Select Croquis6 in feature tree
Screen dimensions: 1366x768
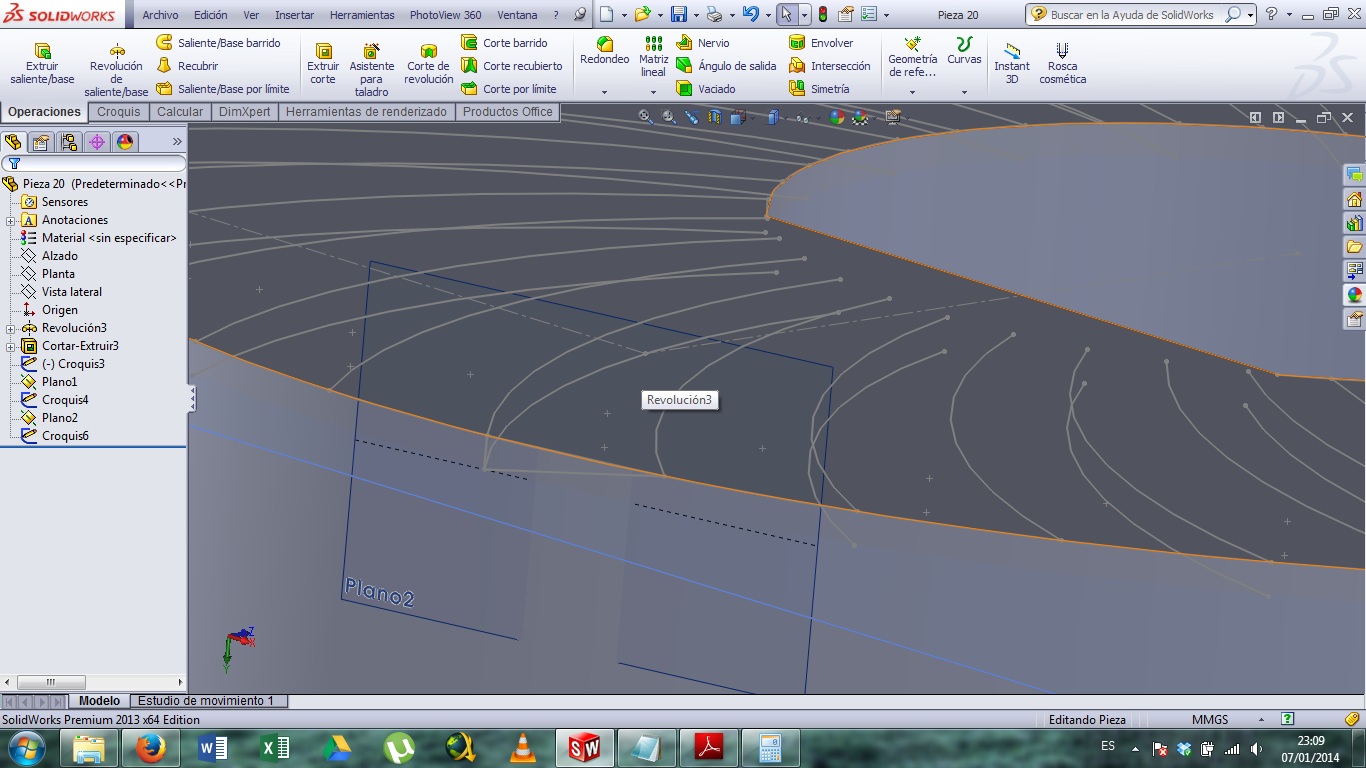pyautogui.click(x=65, y=436)
